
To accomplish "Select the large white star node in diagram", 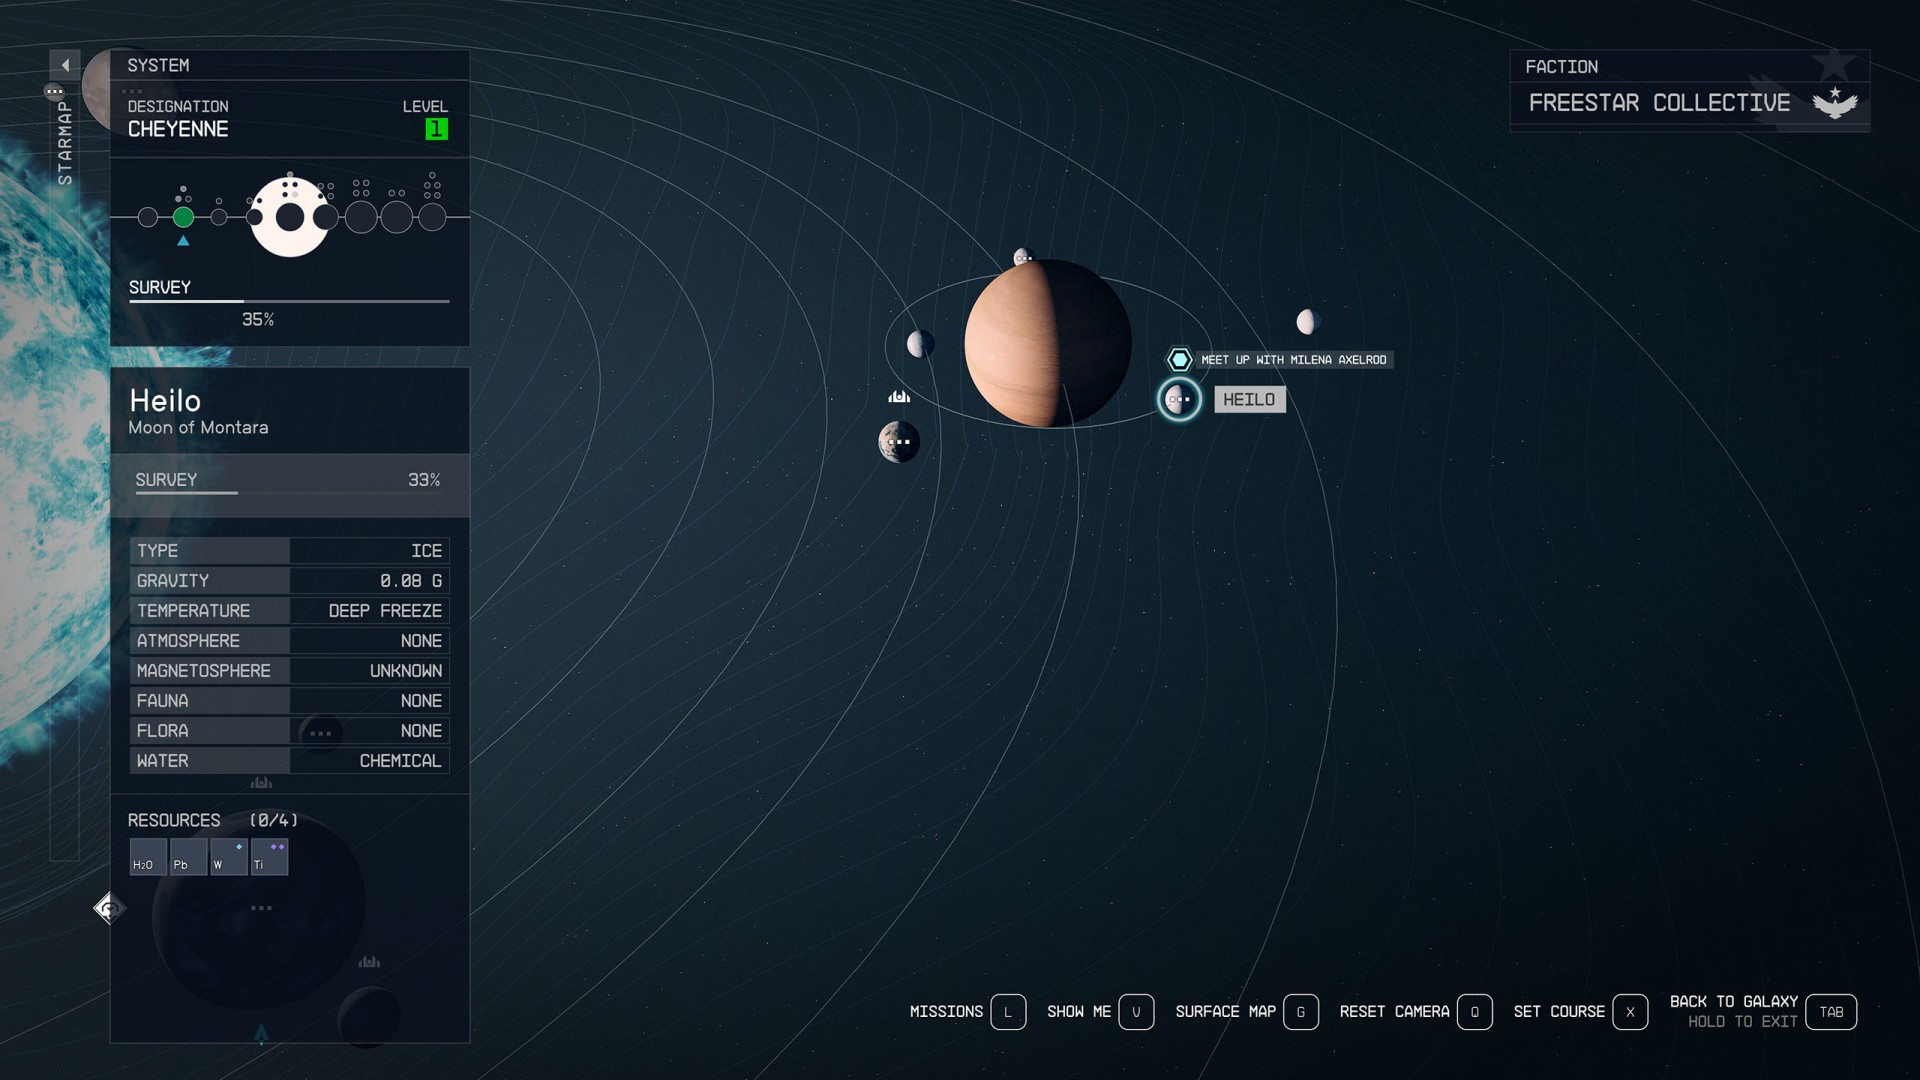I will pos(289,217).
